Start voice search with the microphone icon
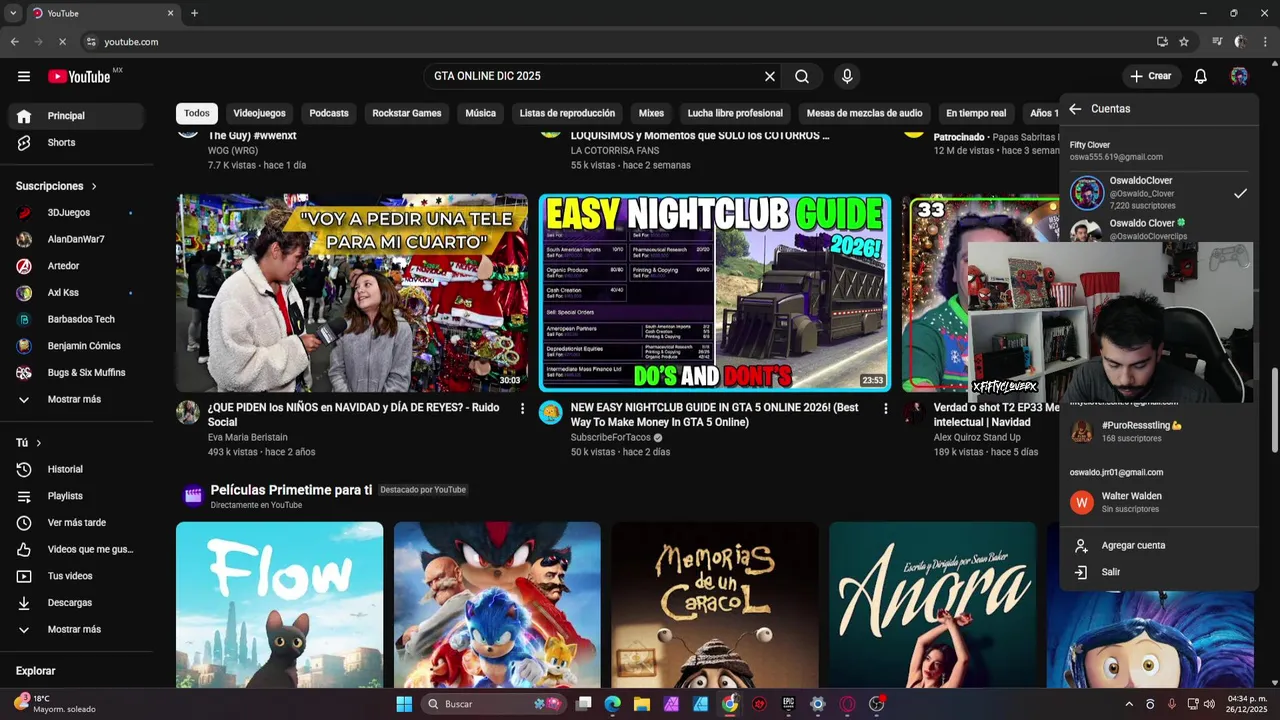 point(847,76)
